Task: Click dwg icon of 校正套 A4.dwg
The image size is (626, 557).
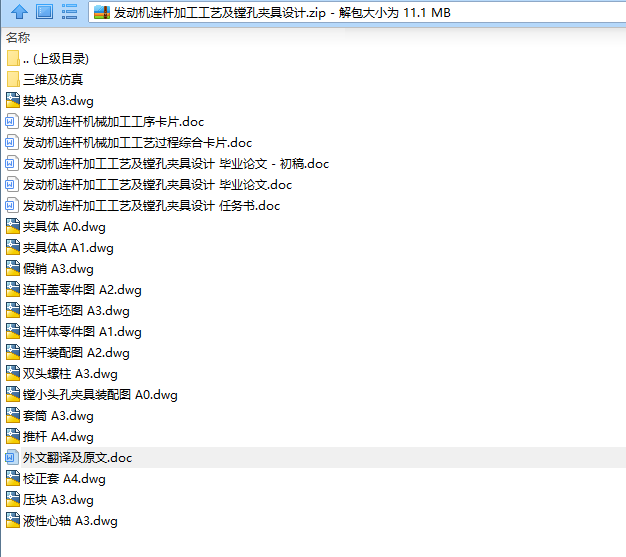Action: coord(13,479)
